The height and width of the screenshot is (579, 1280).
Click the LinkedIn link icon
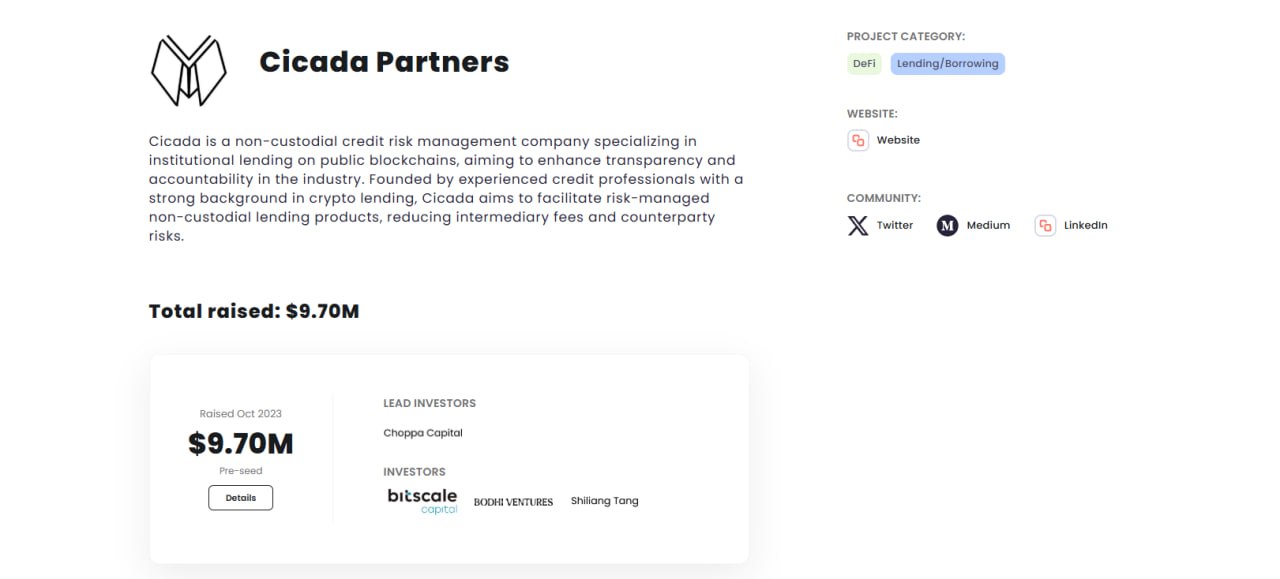click(1045, 225)
